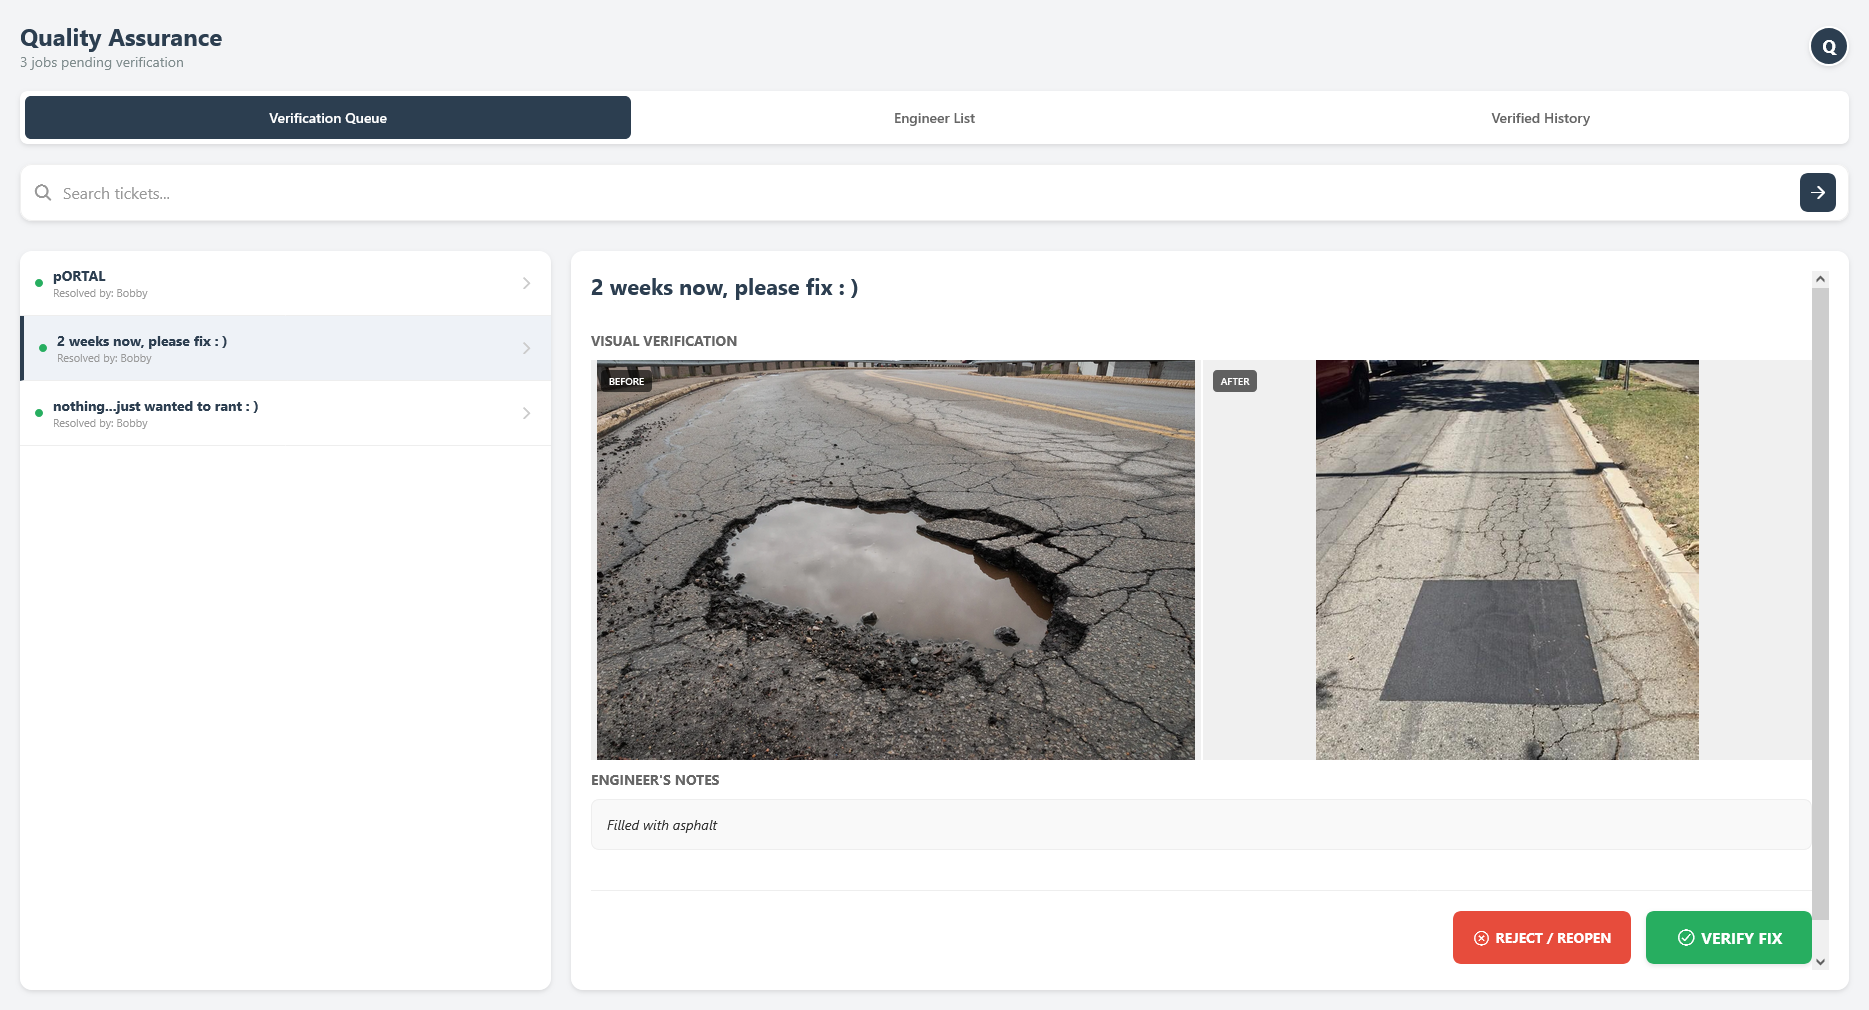The width and height of the screenshot is (1869, 1010).
Task: Expand the '2 weeks now' ticket chevron
Action: [x=526, y=348]
